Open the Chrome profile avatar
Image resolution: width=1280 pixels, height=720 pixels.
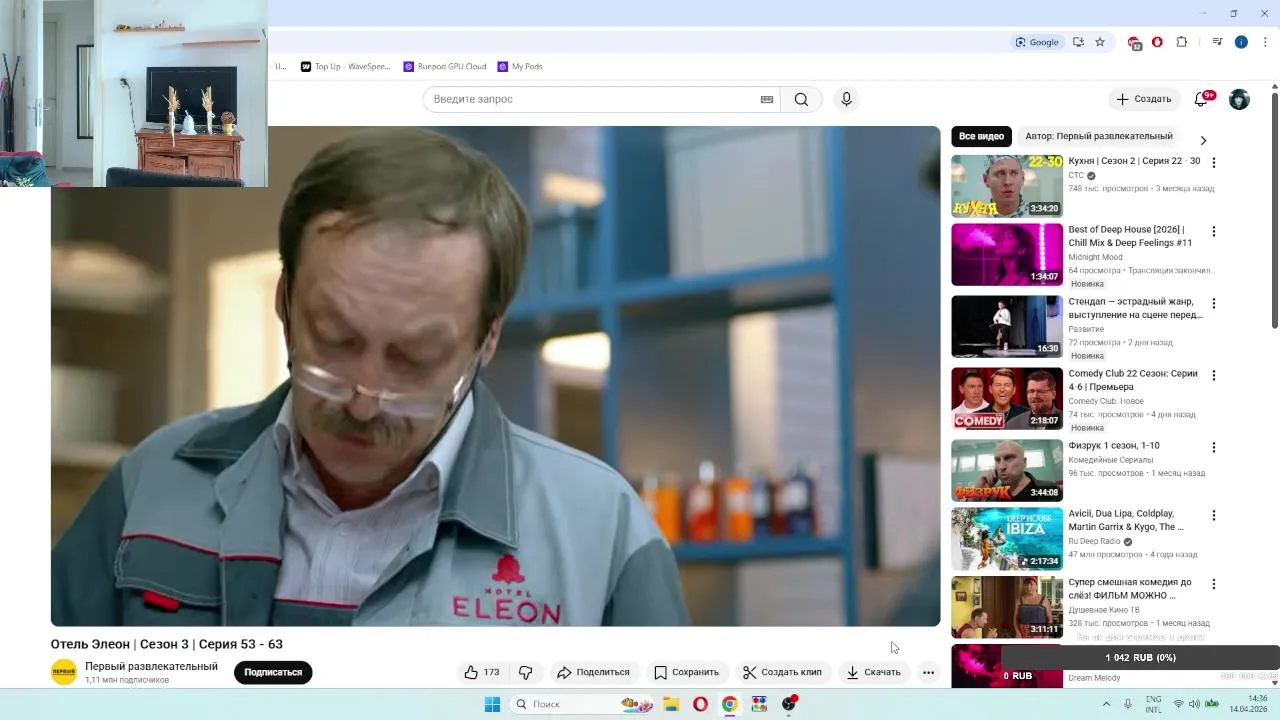click(1241, 42)
